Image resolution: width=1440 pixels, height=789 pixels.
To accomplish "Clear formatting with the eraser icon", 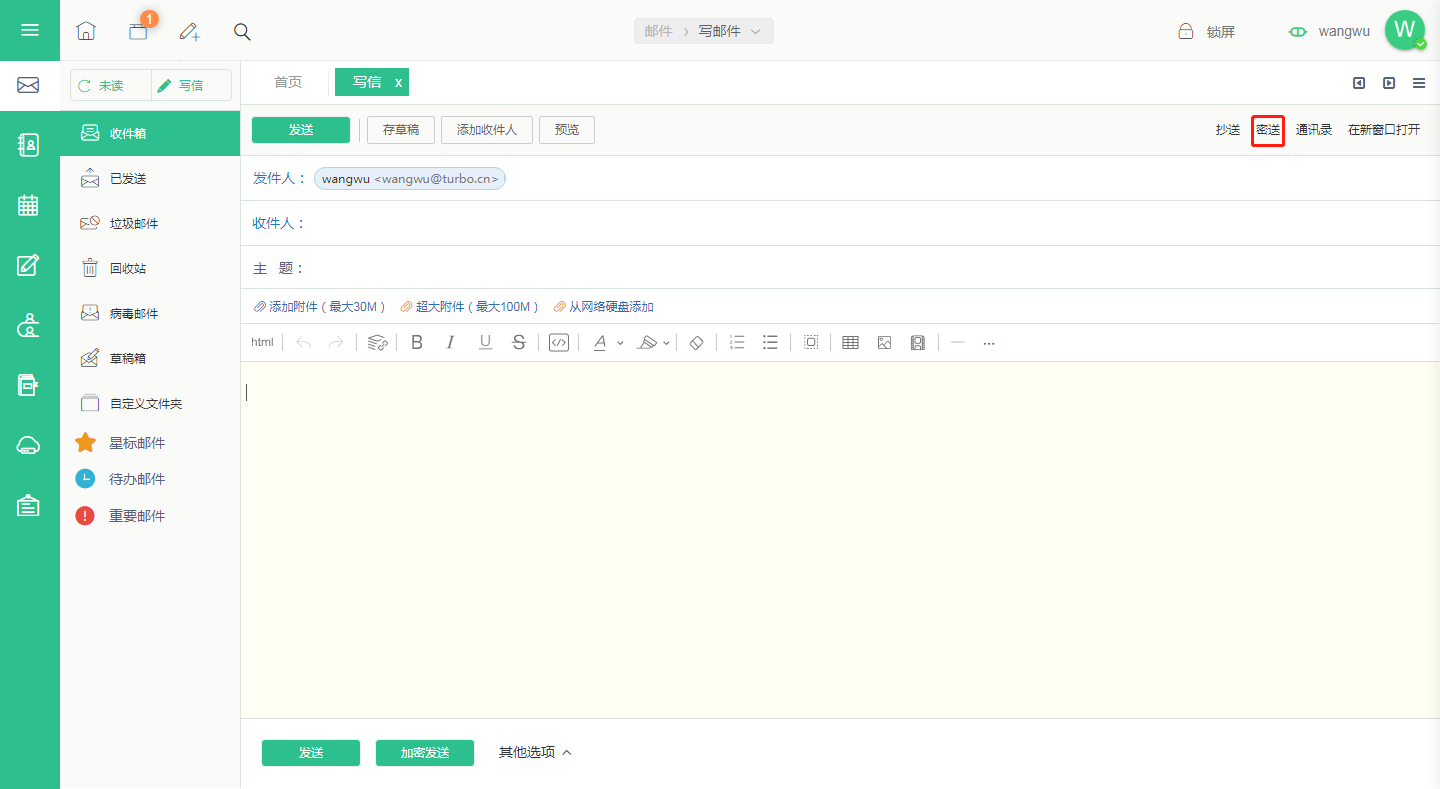I will coord(697,343).
